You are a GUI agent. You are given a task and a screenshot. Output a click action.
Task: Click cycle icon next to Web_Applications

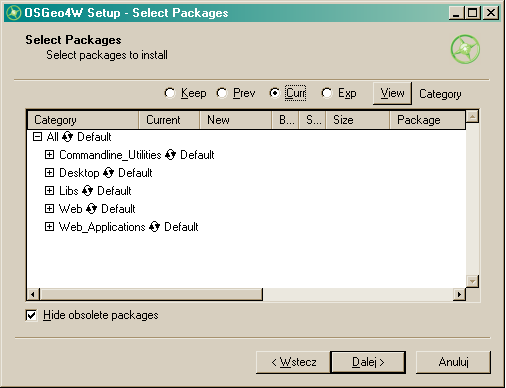(x=154, y=227)
